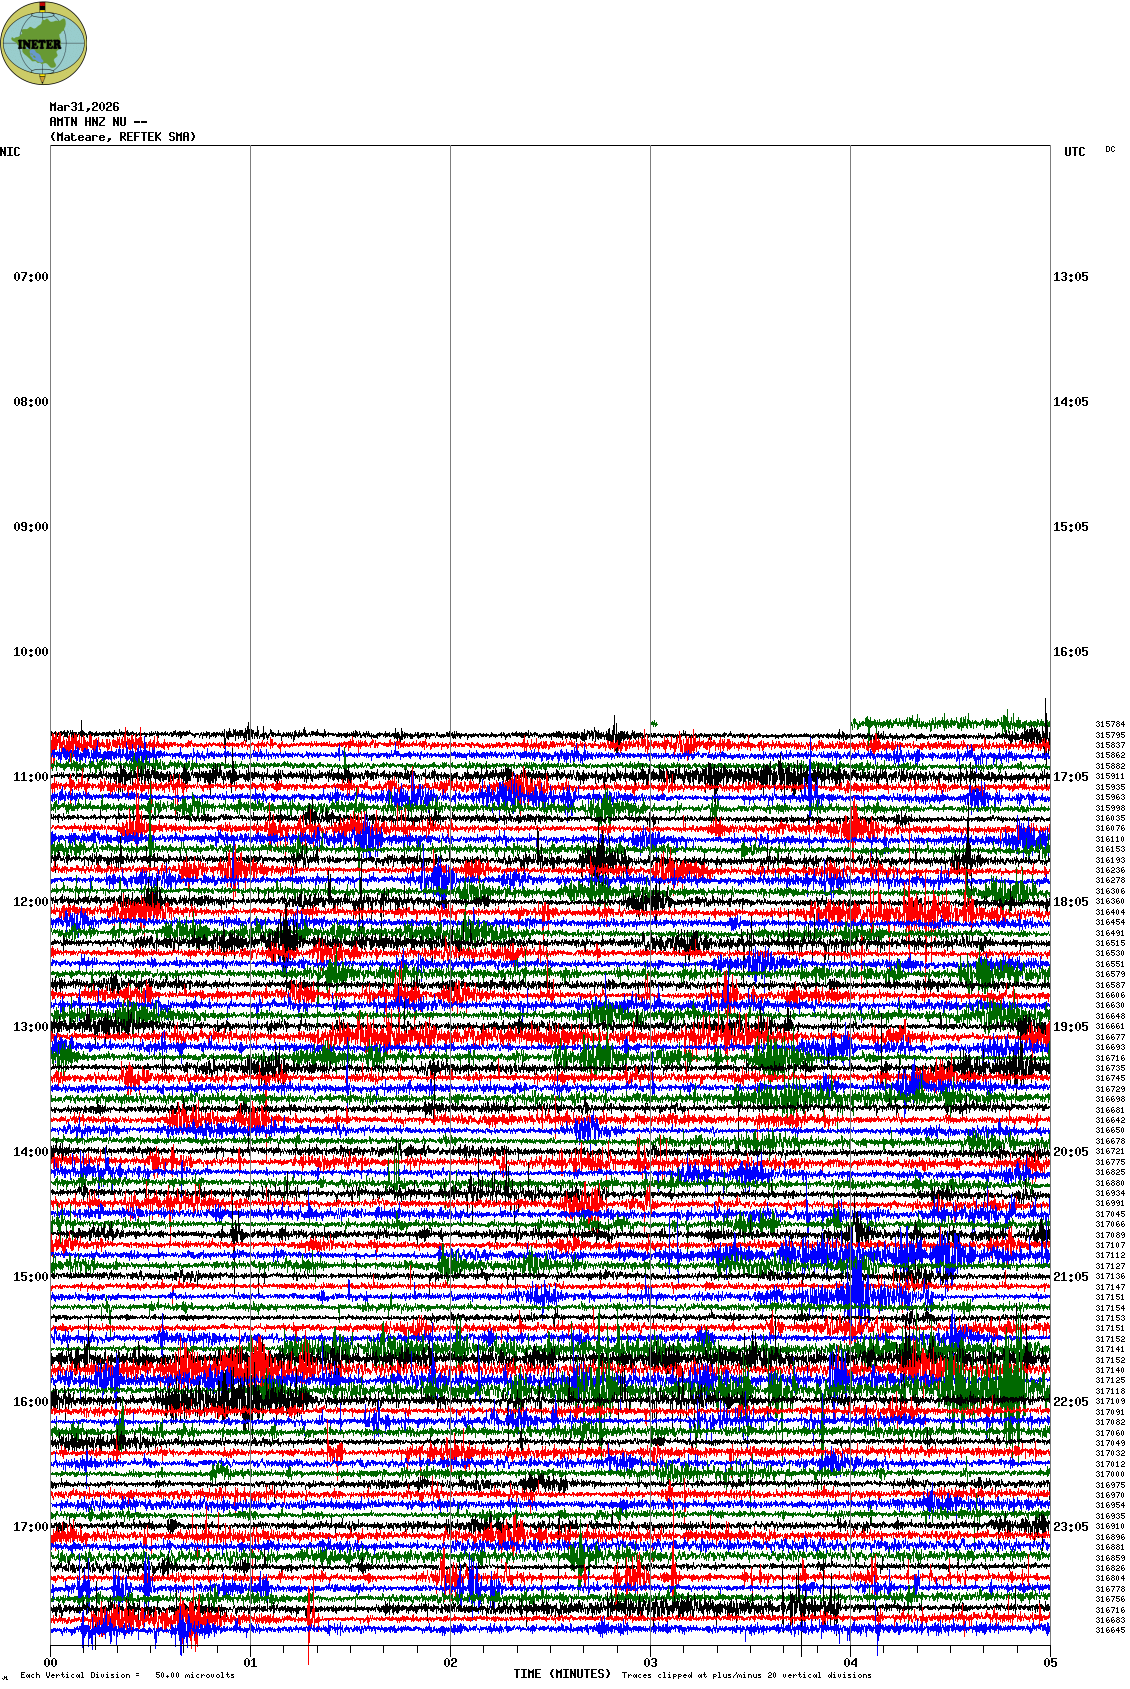The height and width of the screenshot is (1689, 1130).
Task: Click the Traces clipped footnote text
Action: pos(746,1675)
